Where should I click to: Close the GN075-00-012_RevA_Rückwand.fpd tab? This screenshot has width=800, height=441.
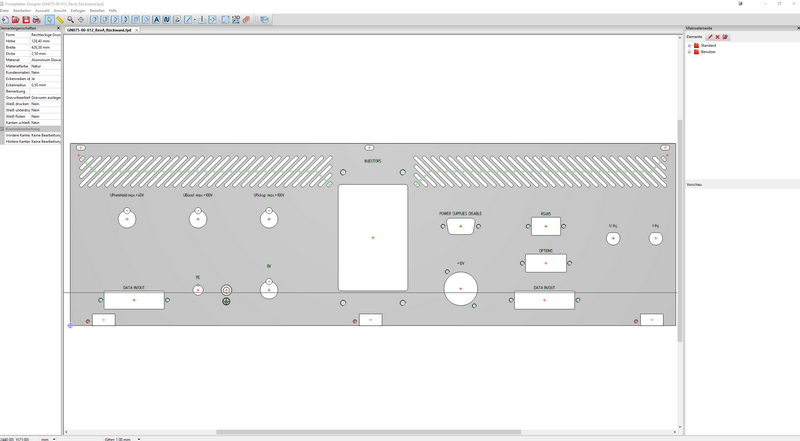point(137,30)
